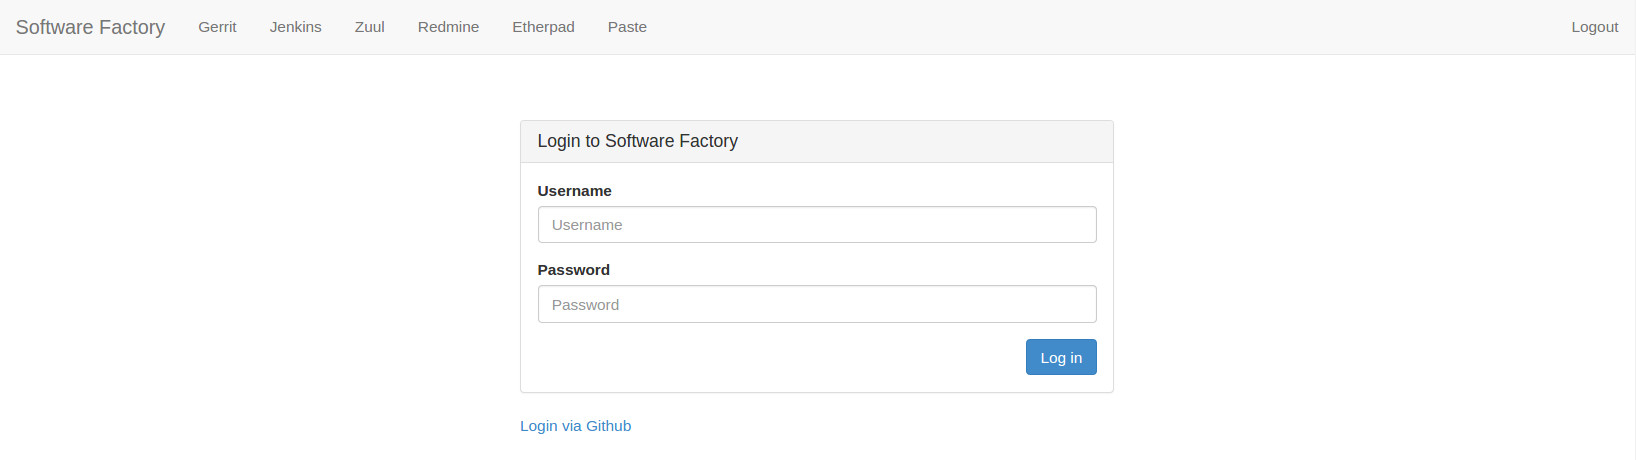Go to the Jenkins page

[x=295, y=27]
